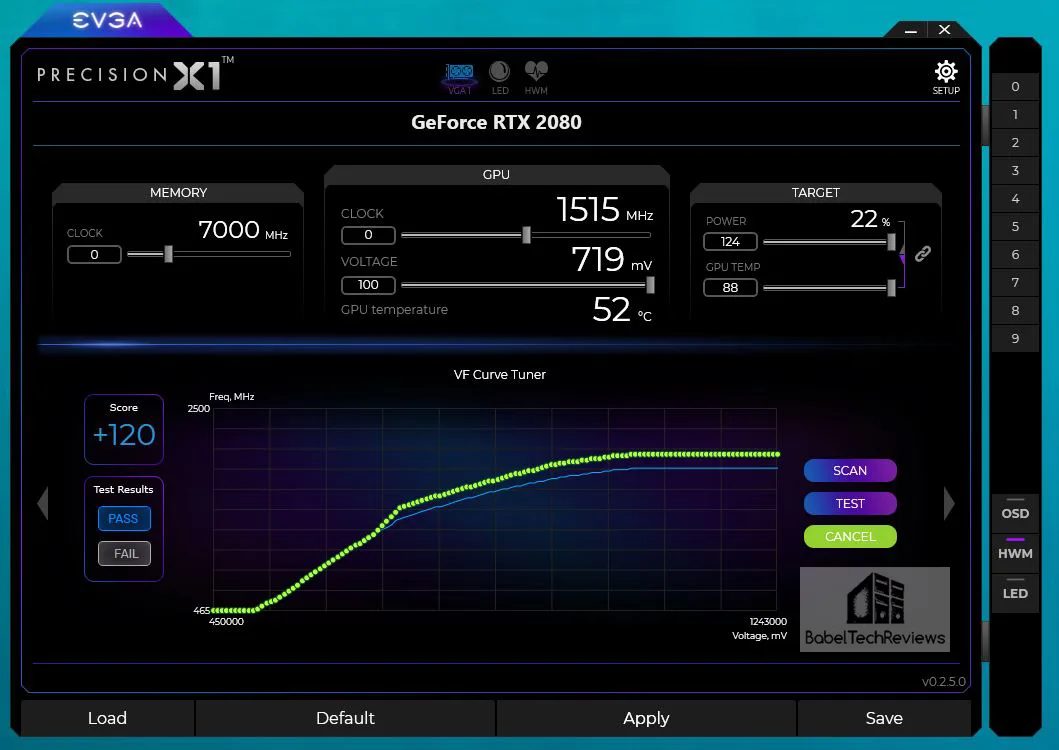Screen dimensions: 1059x750
Task: Click the v0.2.5.0 version label
Action: point(944,681)
